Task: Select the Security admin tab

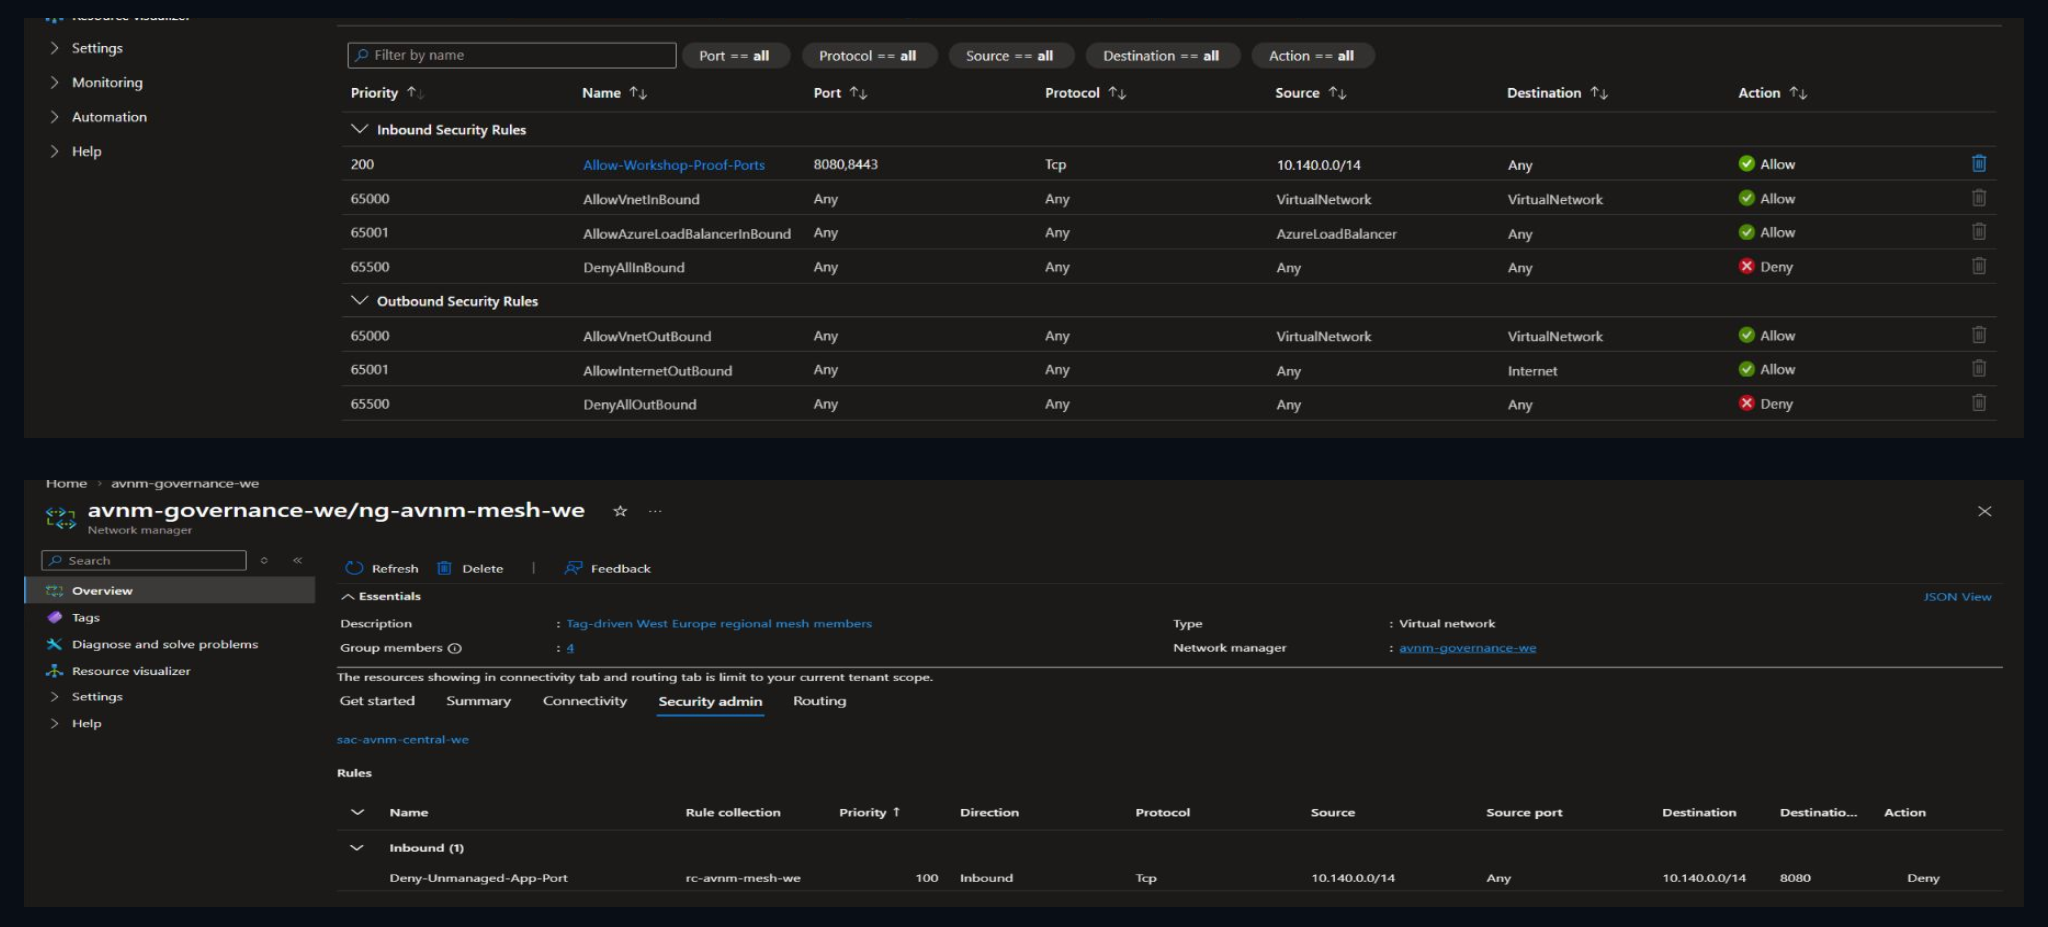Action: pos(710,702)
